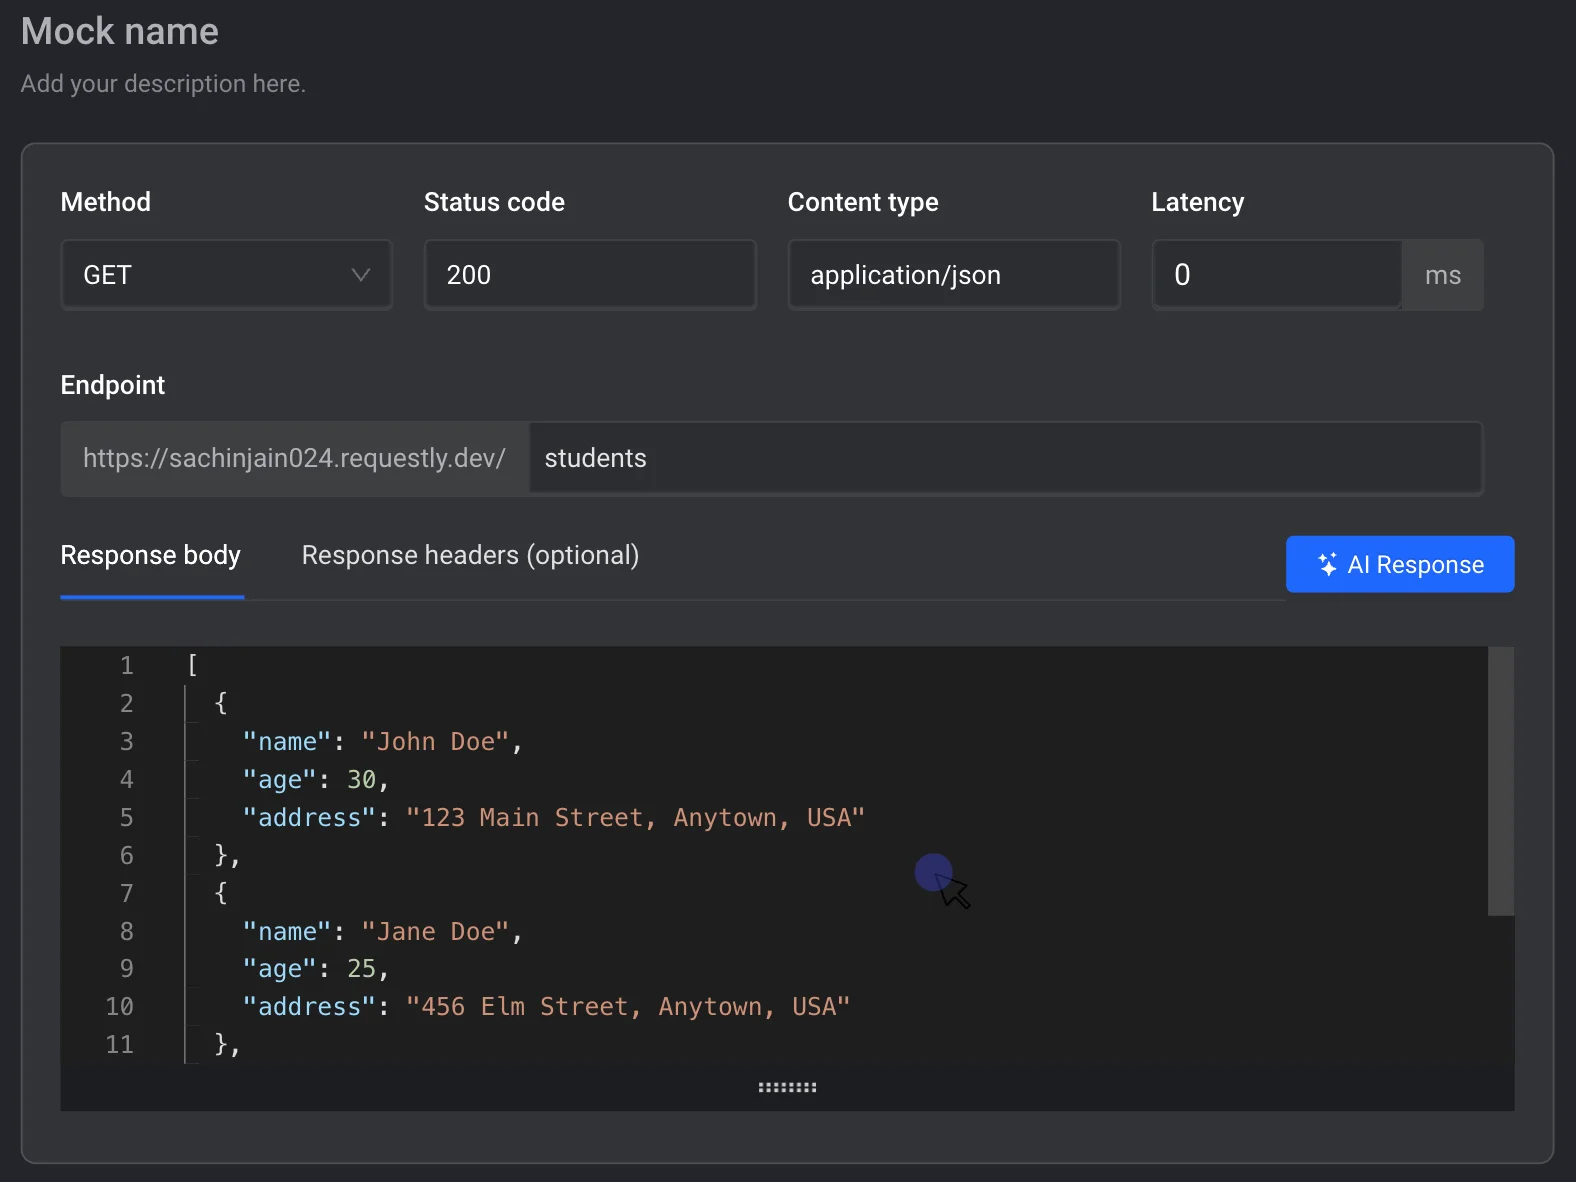Viewport: 1576px width, 1182px height.
Task: Click the Mock name title
Action: tap(120, 31)
